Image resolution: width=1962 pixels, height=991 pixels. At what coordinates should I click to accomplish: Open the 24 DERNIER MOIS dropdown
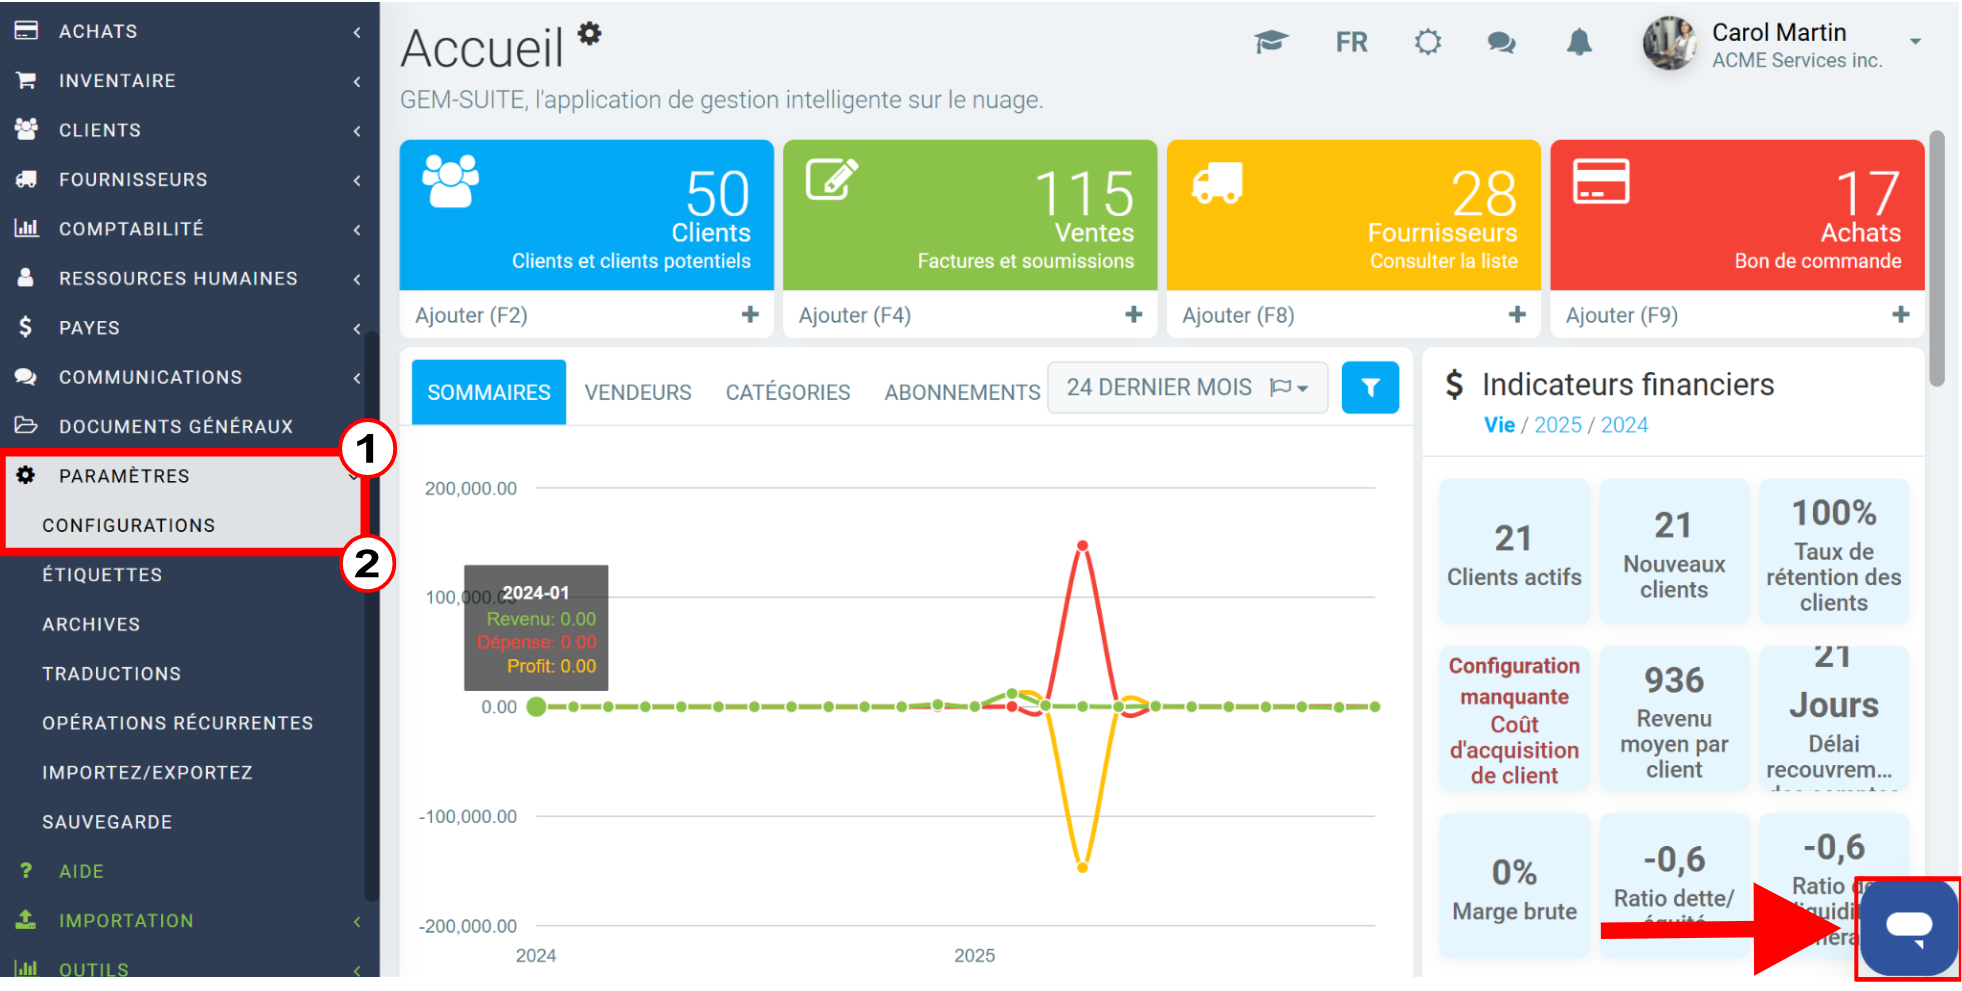[x=1187, y=388]
